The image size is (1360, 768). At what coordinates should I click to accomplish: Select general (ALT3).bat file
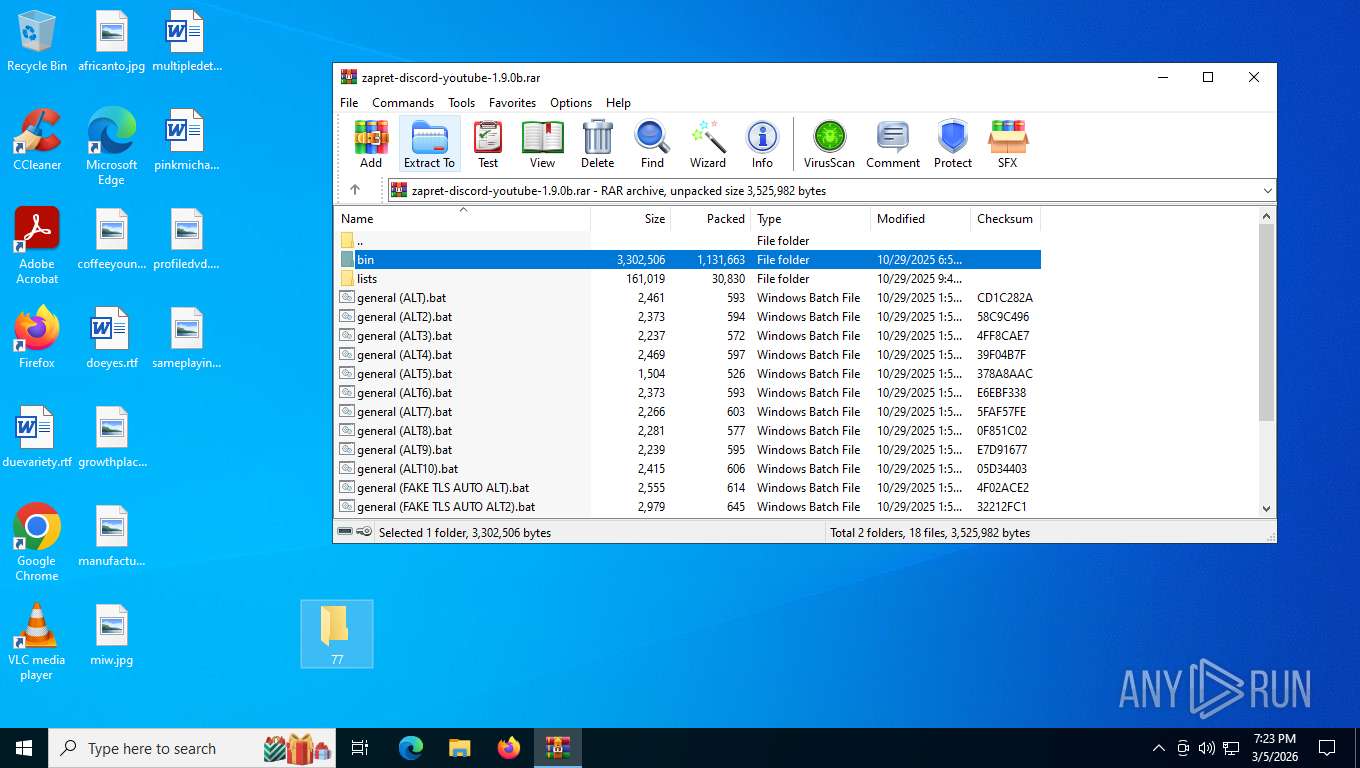[688, 335]
